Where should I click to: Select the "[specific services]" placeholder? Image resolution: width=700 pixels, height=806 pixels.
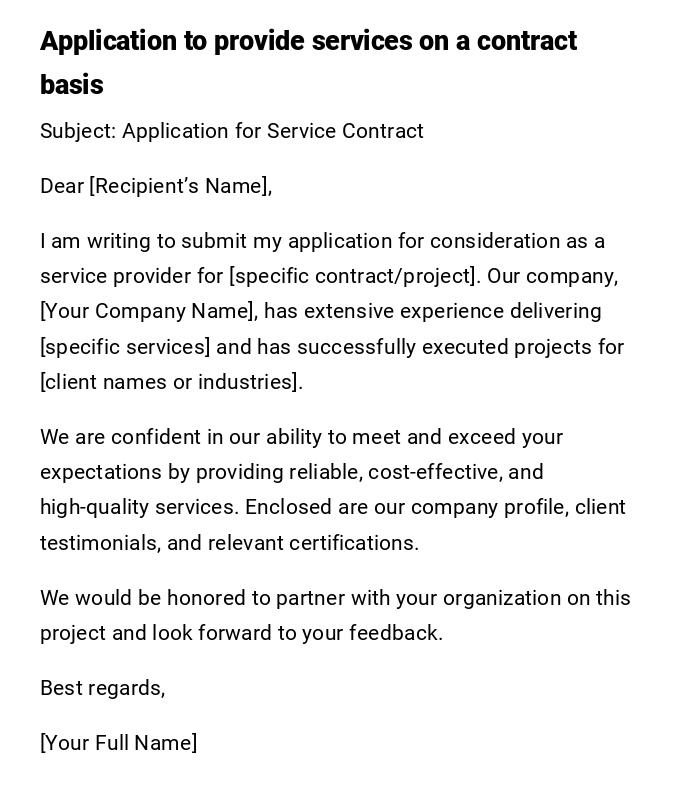pyautogui.click(x=125, y=347)
